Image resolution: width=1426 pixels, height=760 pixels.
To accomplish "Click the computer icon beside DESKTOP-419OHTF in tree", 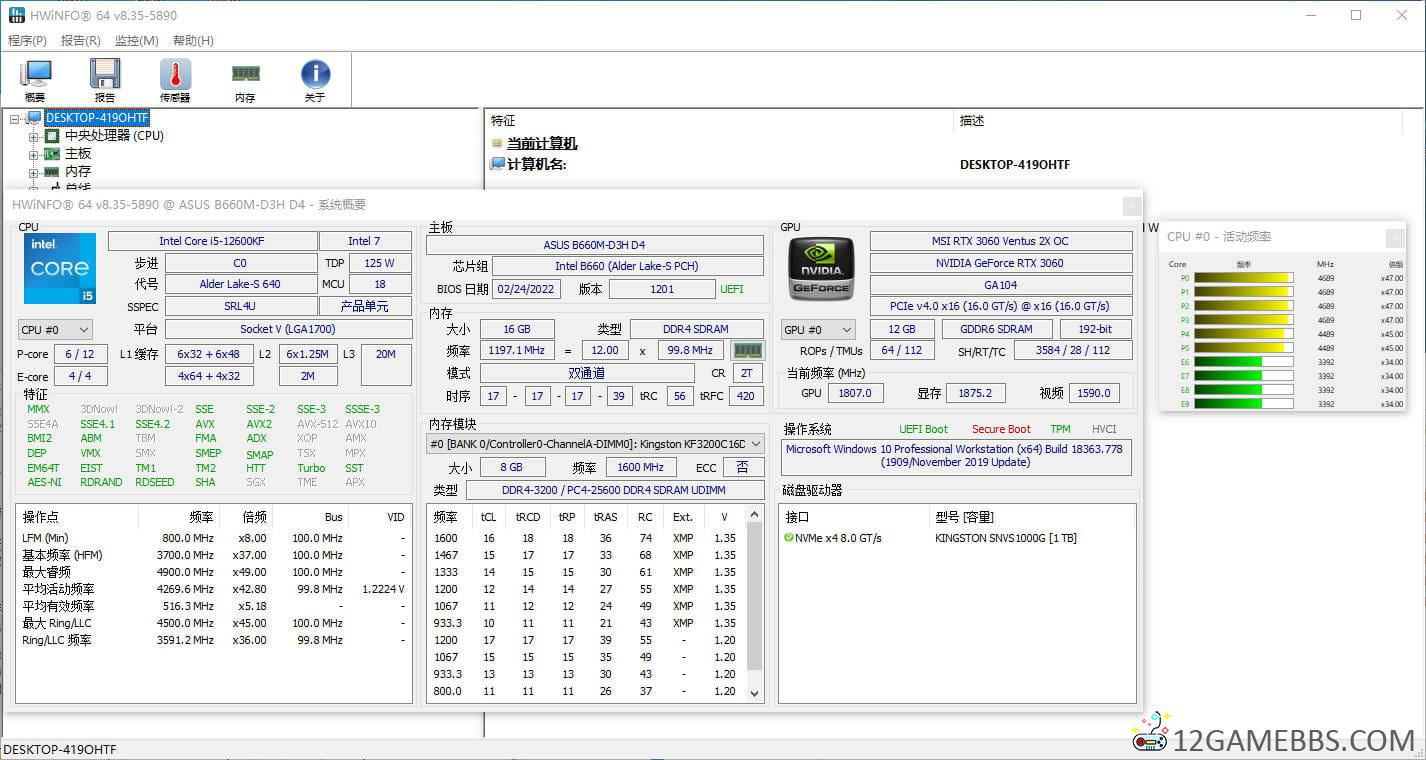I will [34, 118].
